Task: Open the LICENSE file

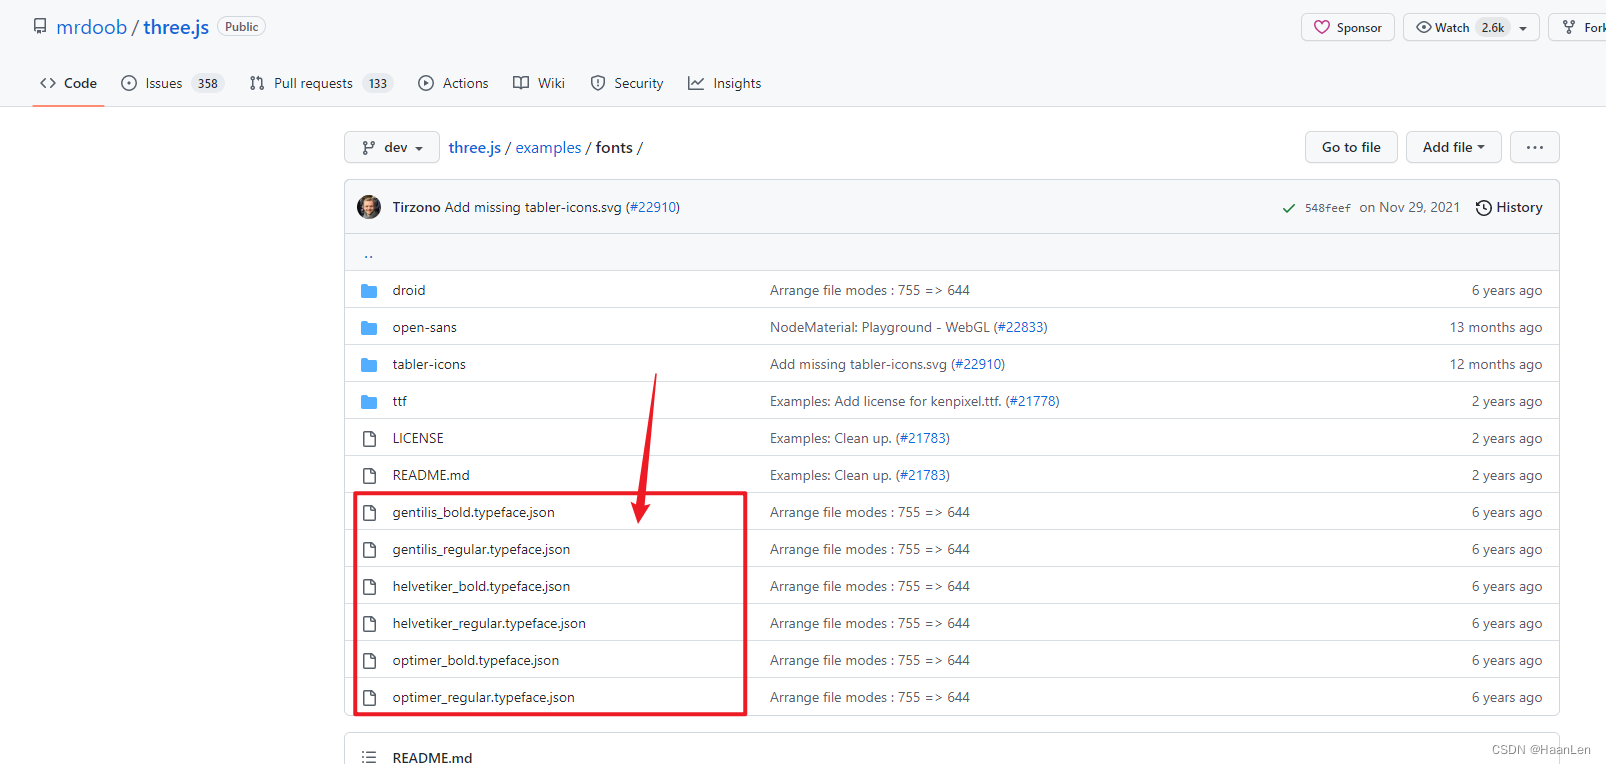Action: tap(418, 438)
